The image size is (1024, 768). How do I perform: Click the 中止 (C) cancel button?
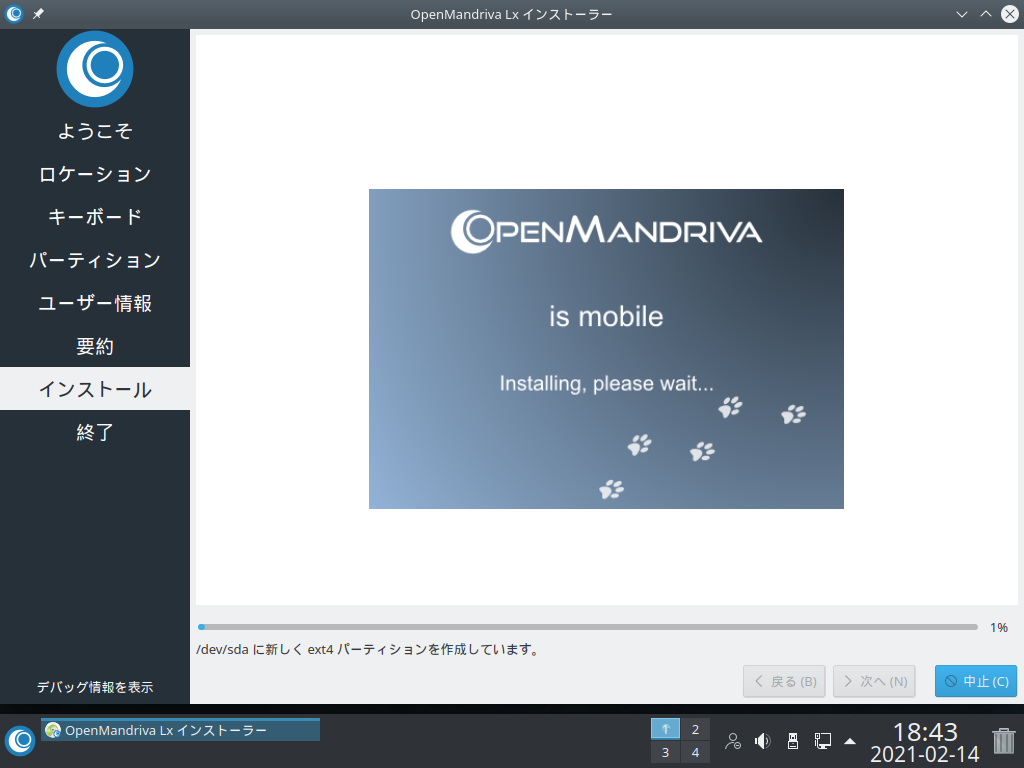[x=976, y=681]
